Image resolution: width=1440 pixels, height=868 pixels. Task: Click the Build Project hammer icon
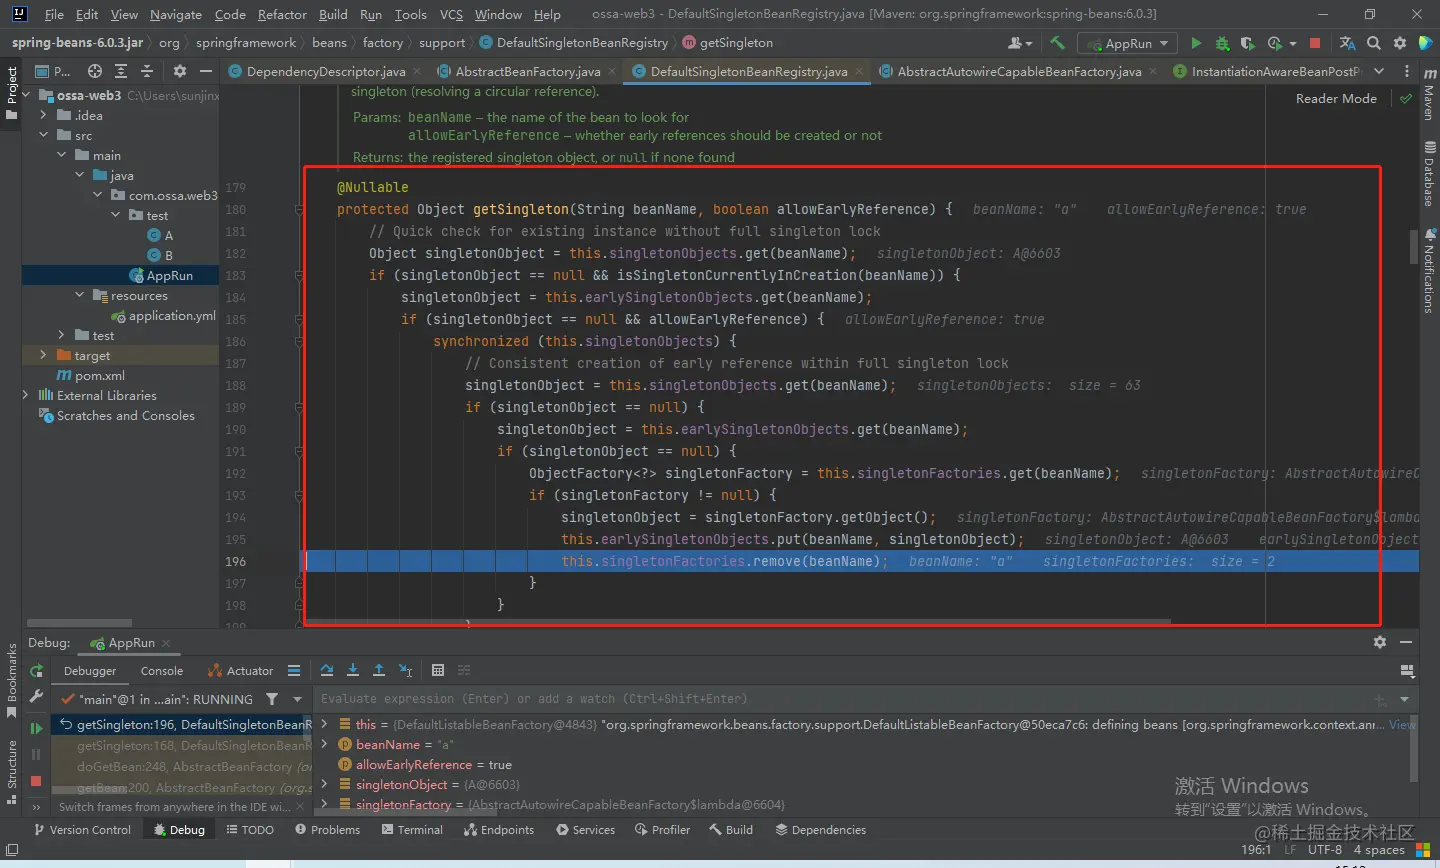pyautogui.click(x=1057, y=43)
